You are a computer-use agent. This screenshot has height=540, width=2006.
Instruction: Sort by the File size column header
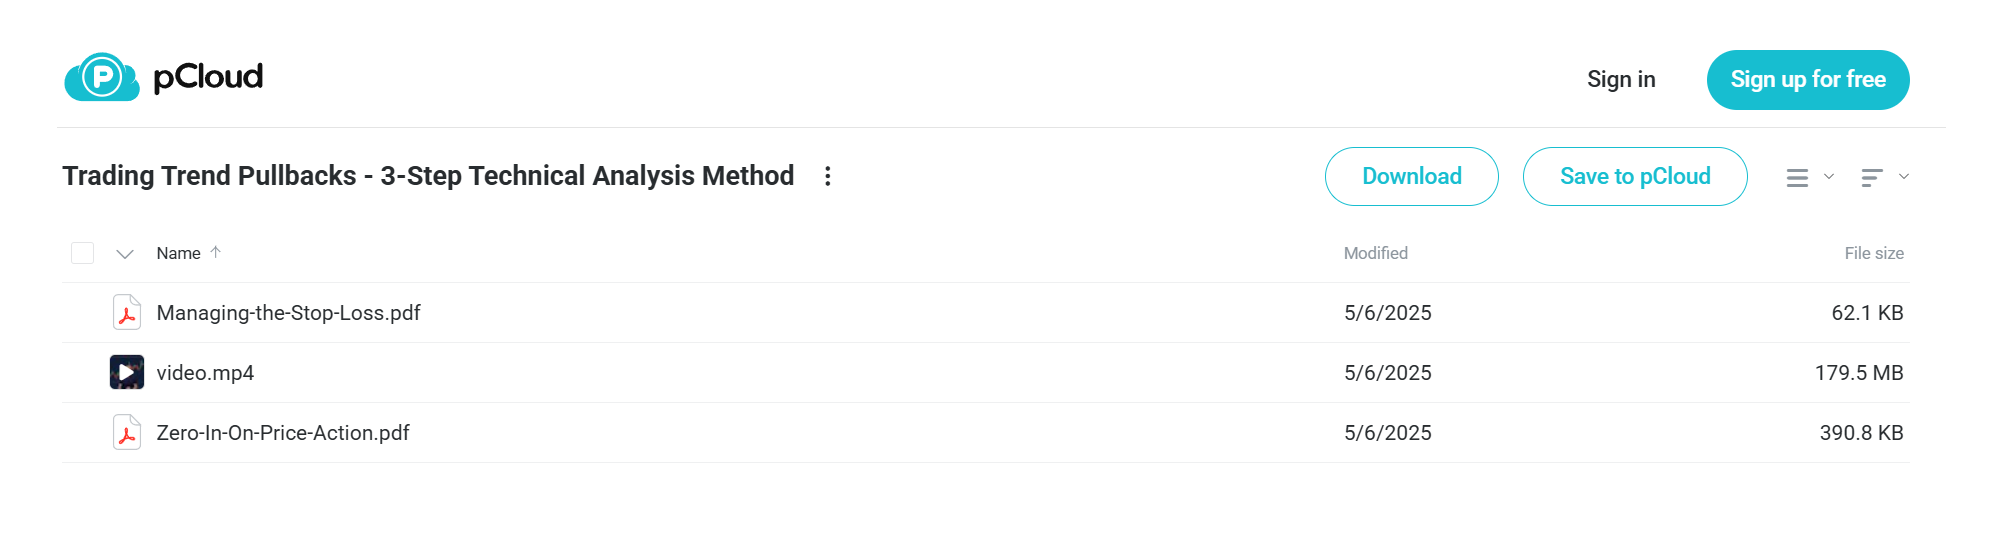tap(1874, 254)
